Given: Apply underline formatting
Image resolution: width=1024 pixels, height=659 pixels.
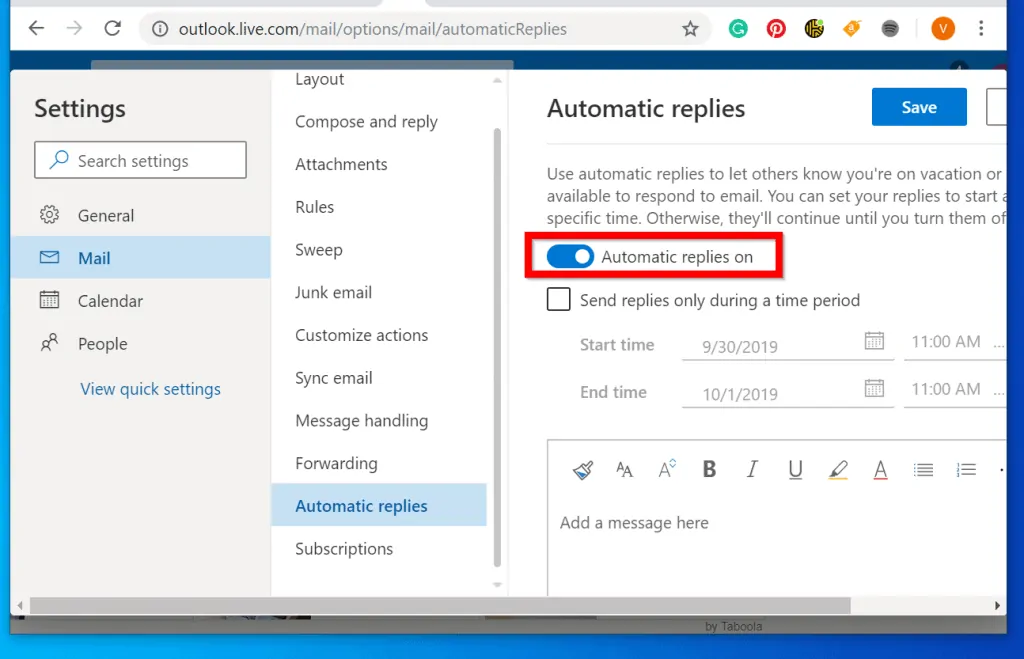Looking at the screenshot, I should (795, 470).
